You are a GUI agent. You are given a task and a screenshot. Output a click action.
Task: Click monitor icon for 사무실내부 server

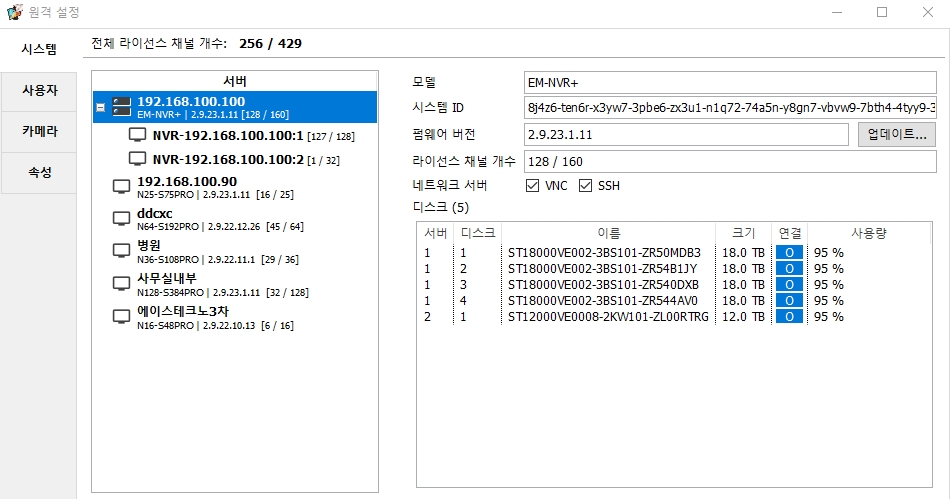click(x=121, y=285)
